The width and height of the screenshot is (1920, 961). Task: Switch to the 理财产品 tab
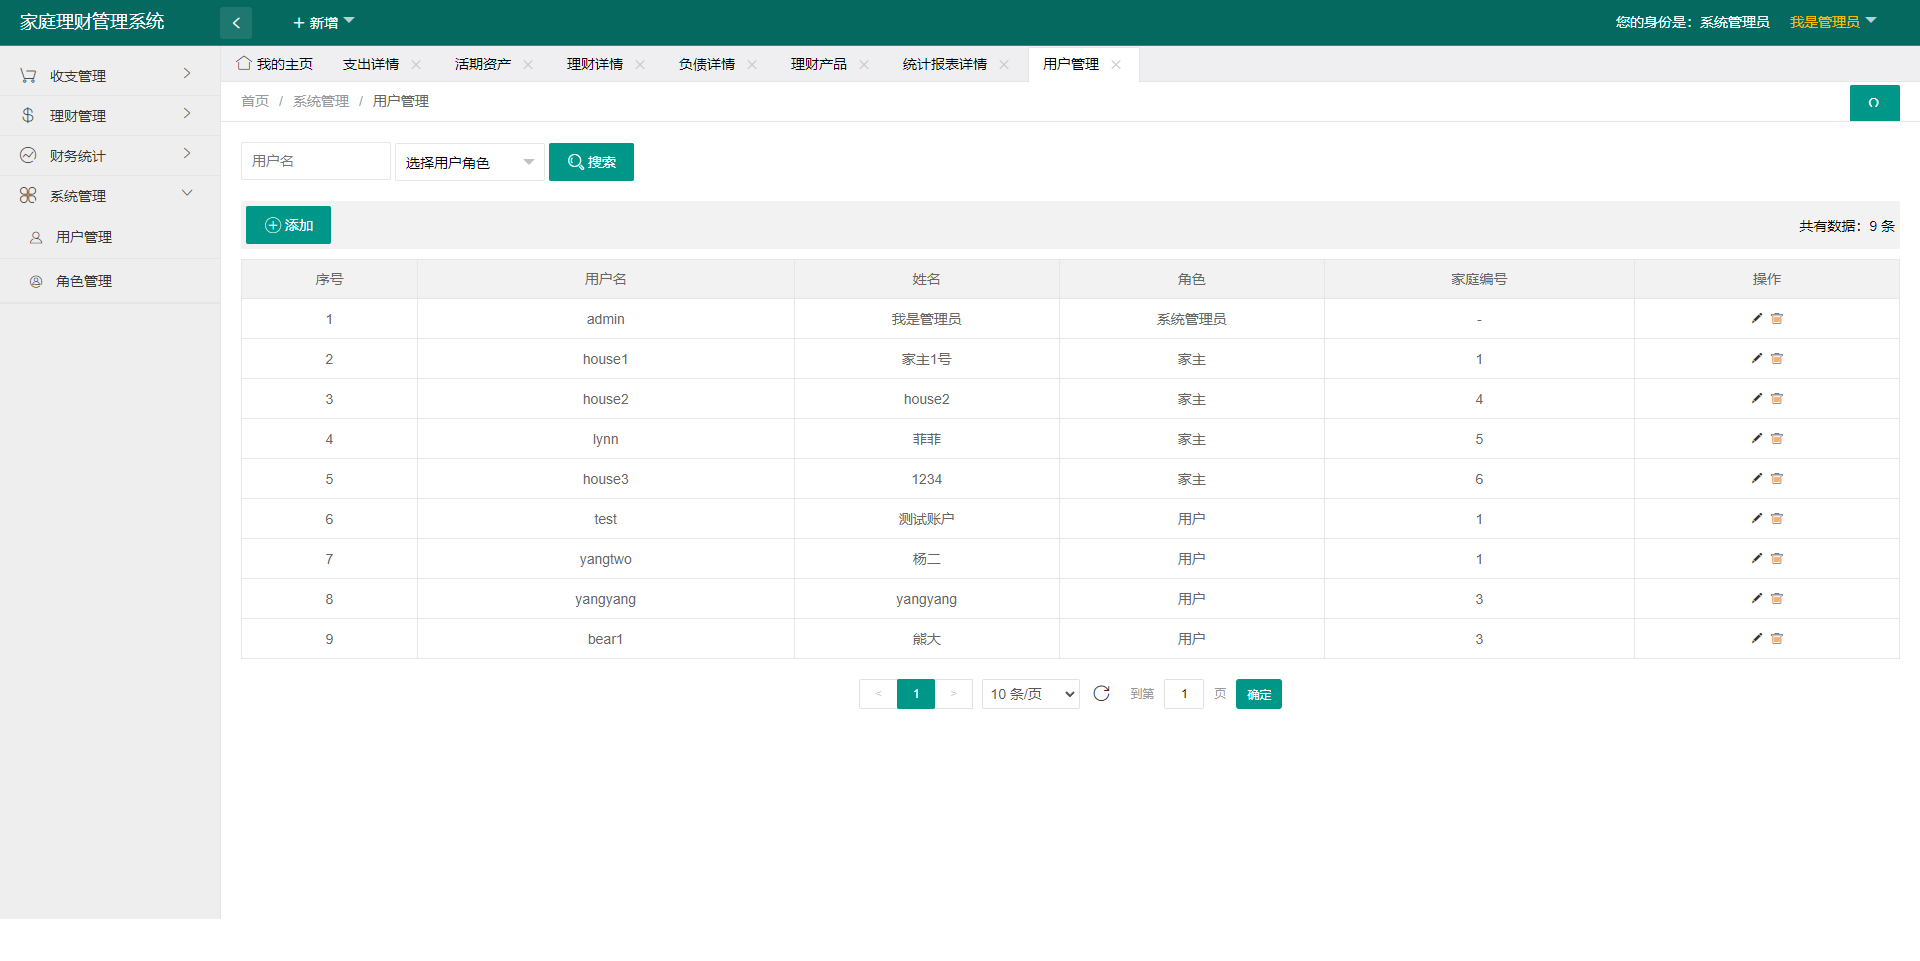pos(818,65)
